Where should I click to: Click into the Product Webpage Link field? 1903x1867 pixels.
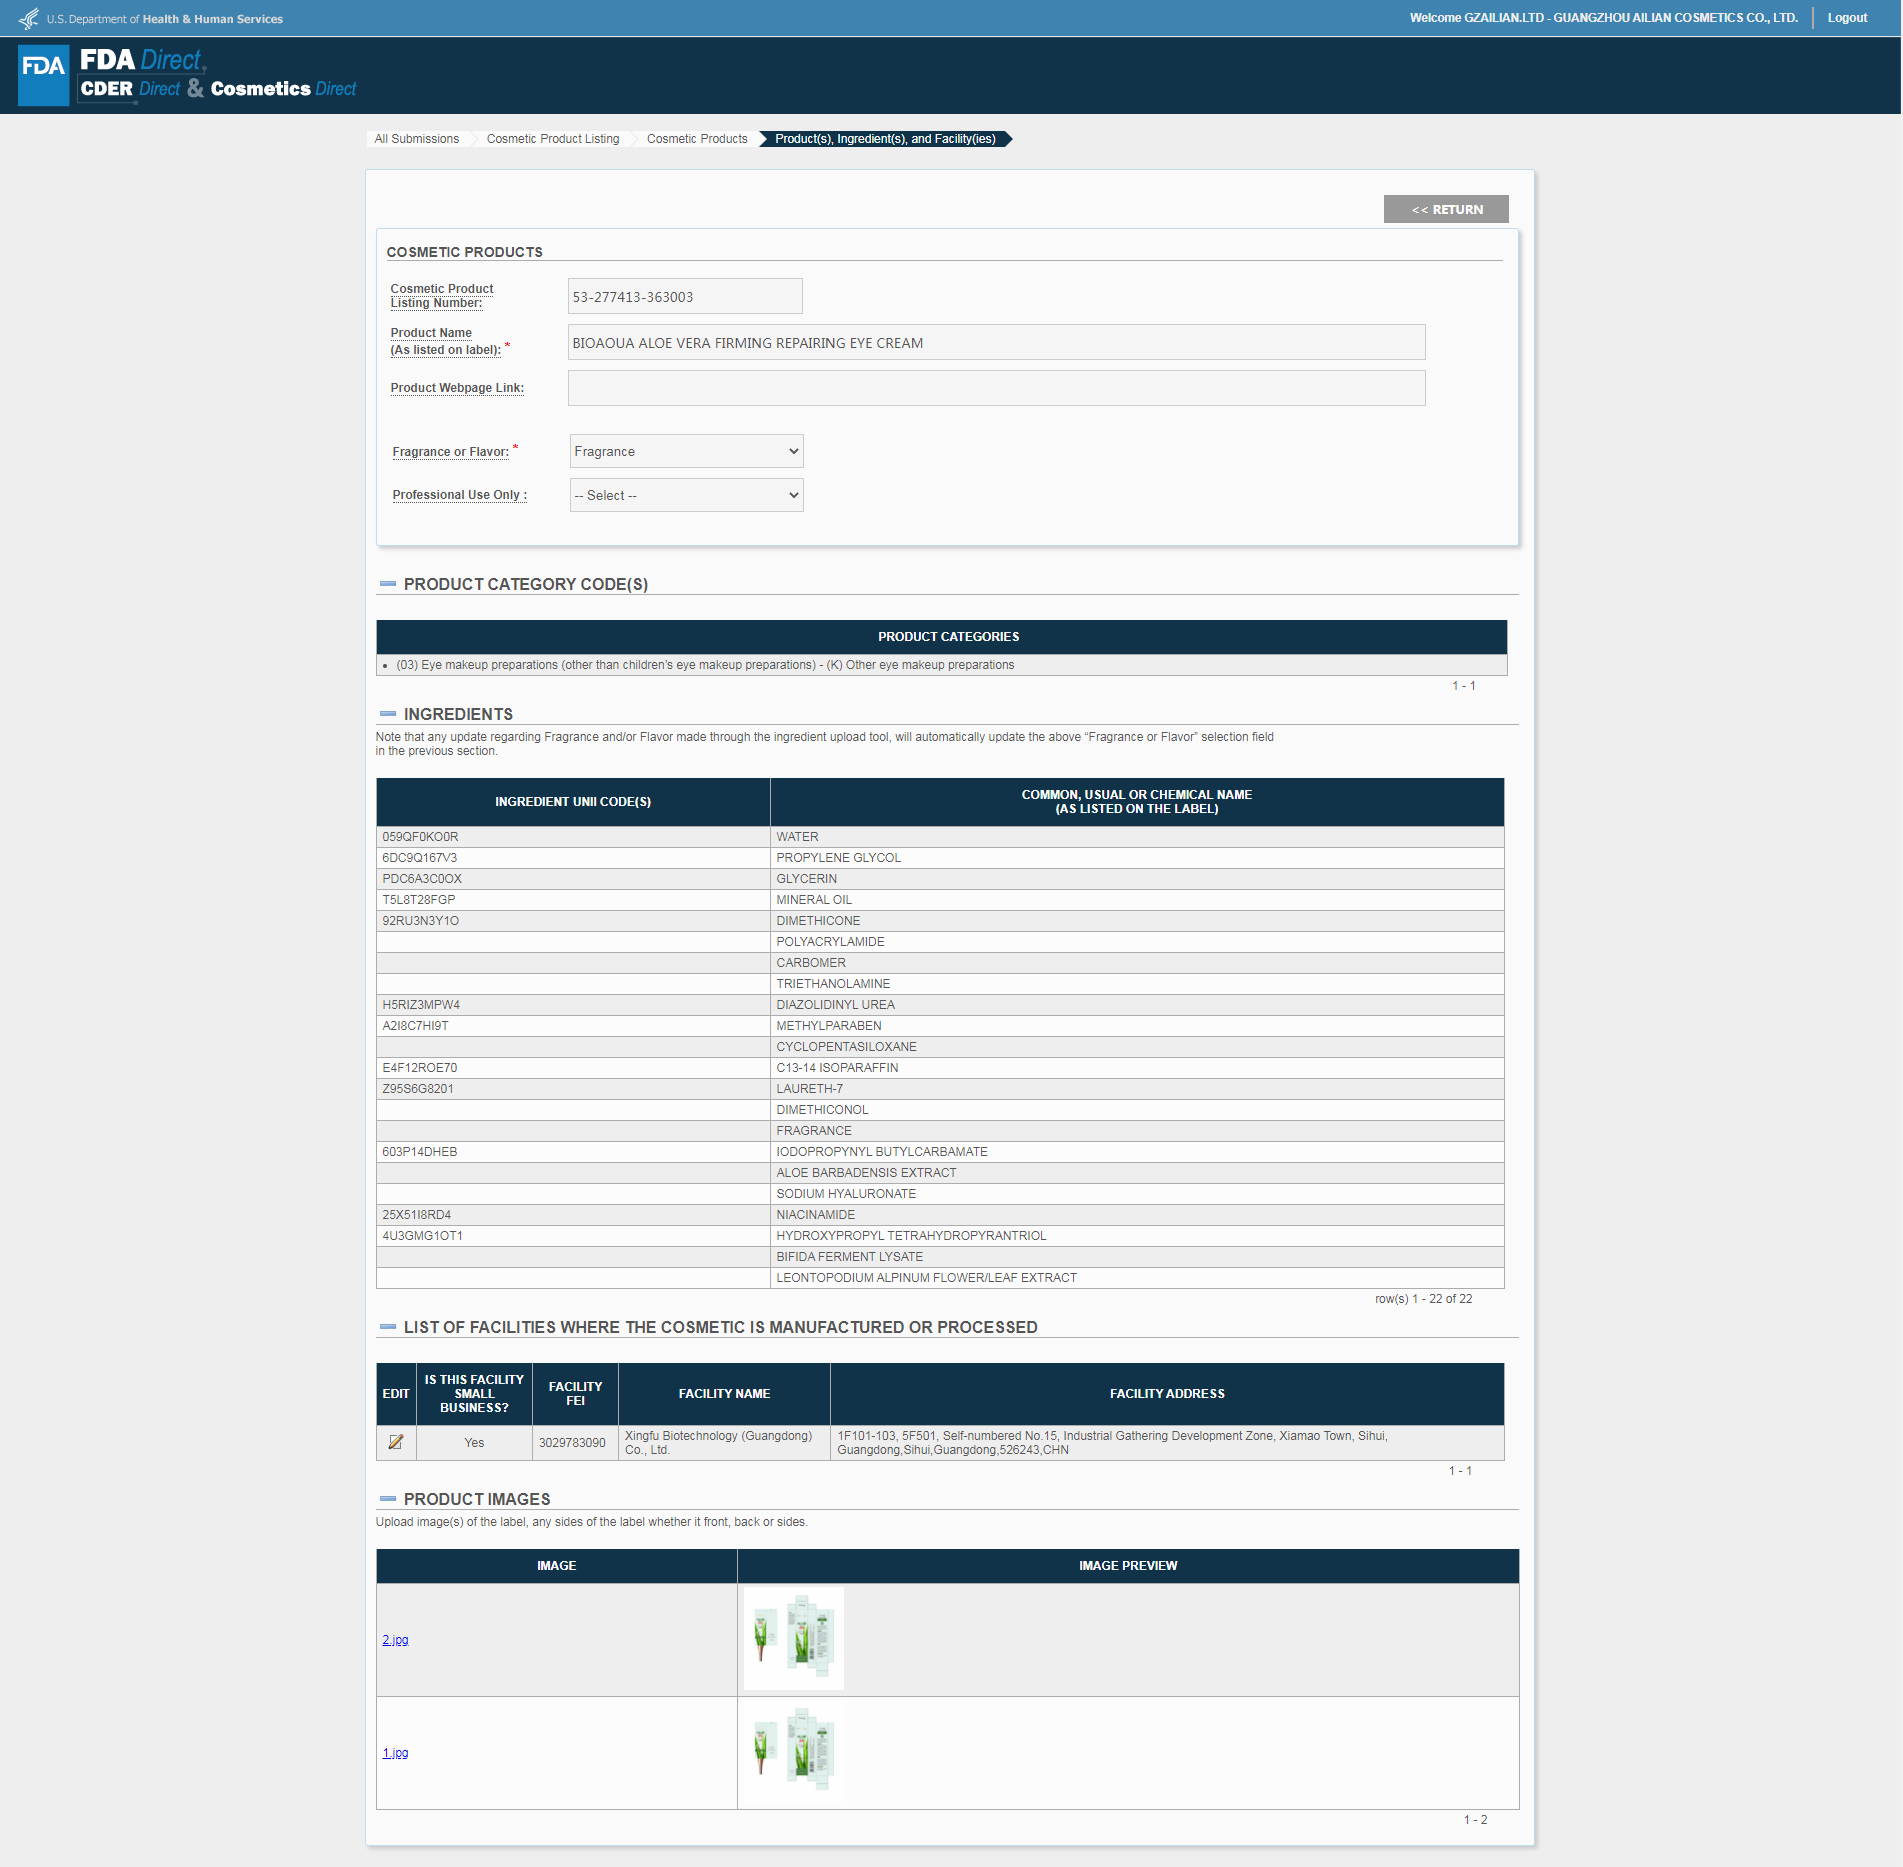tap(996, 388)
